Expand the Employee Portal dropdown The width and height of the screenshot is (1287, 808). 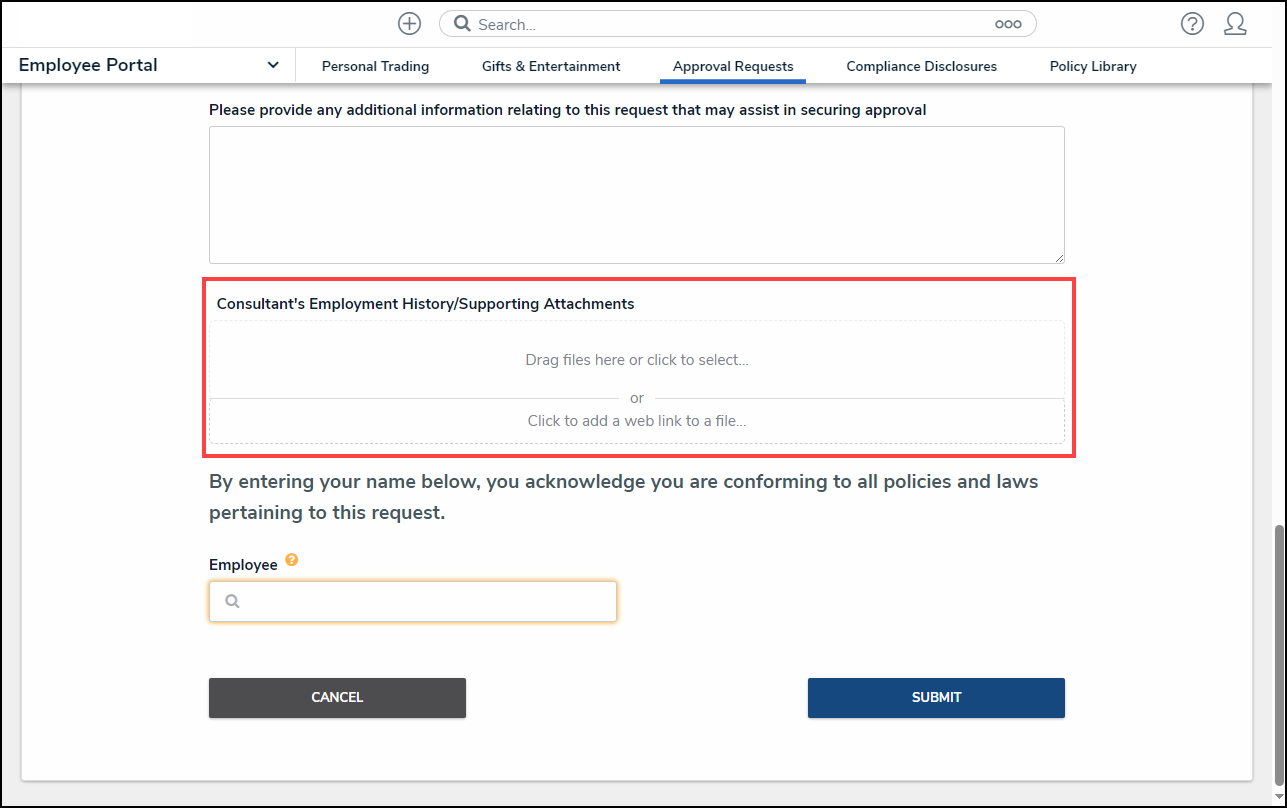click(273, 66)
